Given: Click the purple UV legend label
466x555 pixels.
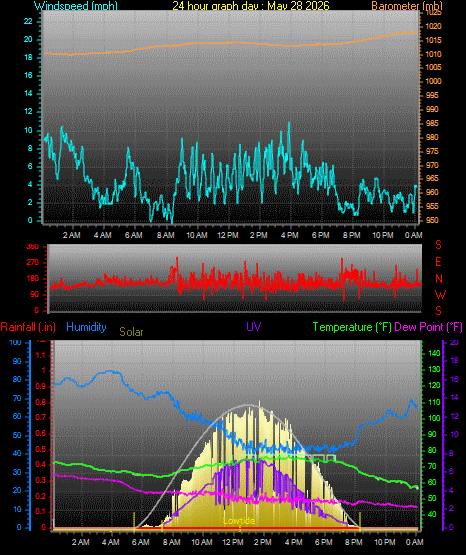Looking at the screenshot, I should (254, 326).
